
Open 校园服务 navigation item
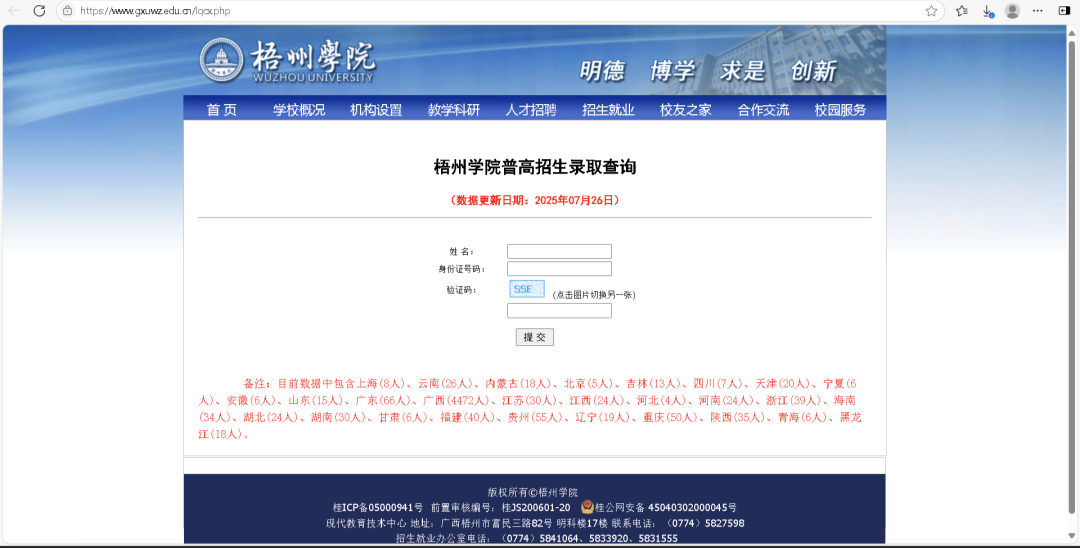pos(840,109)
